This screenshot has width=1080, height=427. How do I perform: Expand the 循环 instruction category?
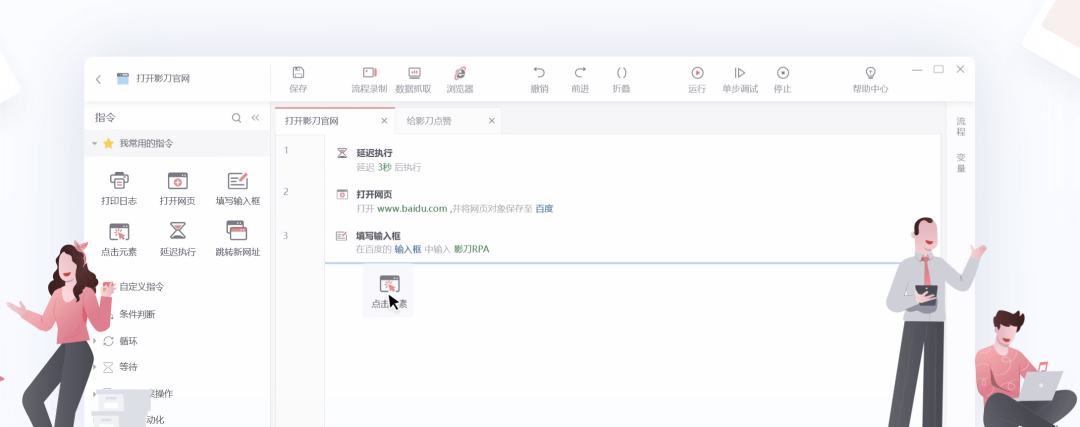point(94,341)
